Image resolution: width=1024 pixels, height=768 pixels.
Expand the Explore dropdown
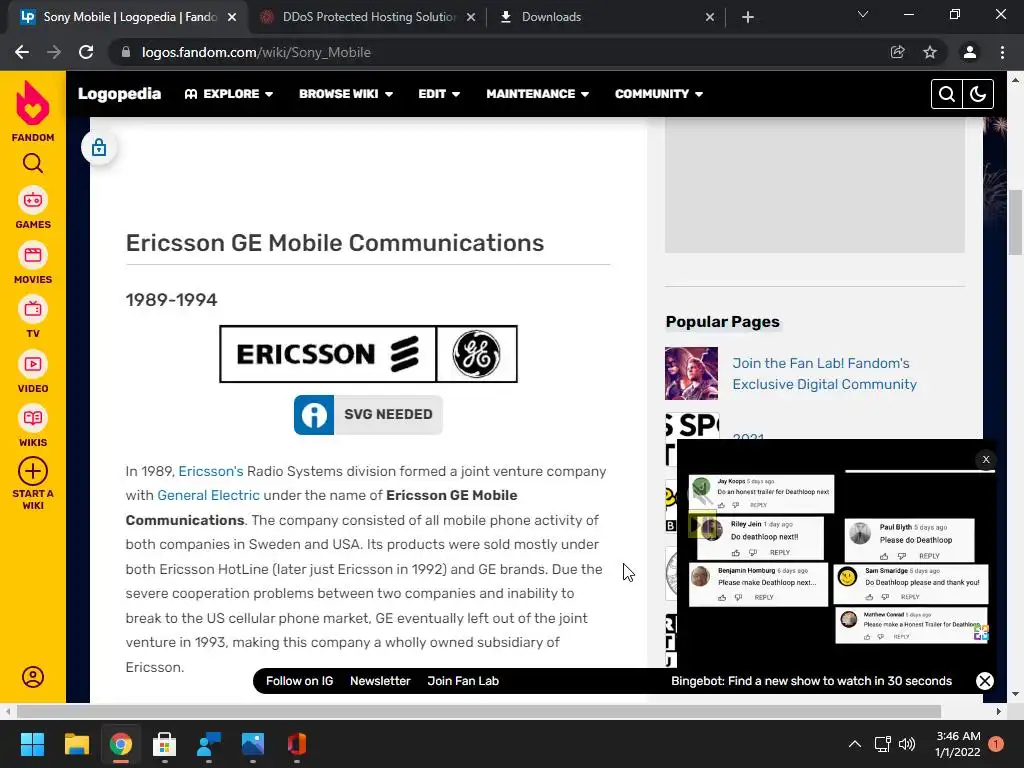tap(229, 94)
